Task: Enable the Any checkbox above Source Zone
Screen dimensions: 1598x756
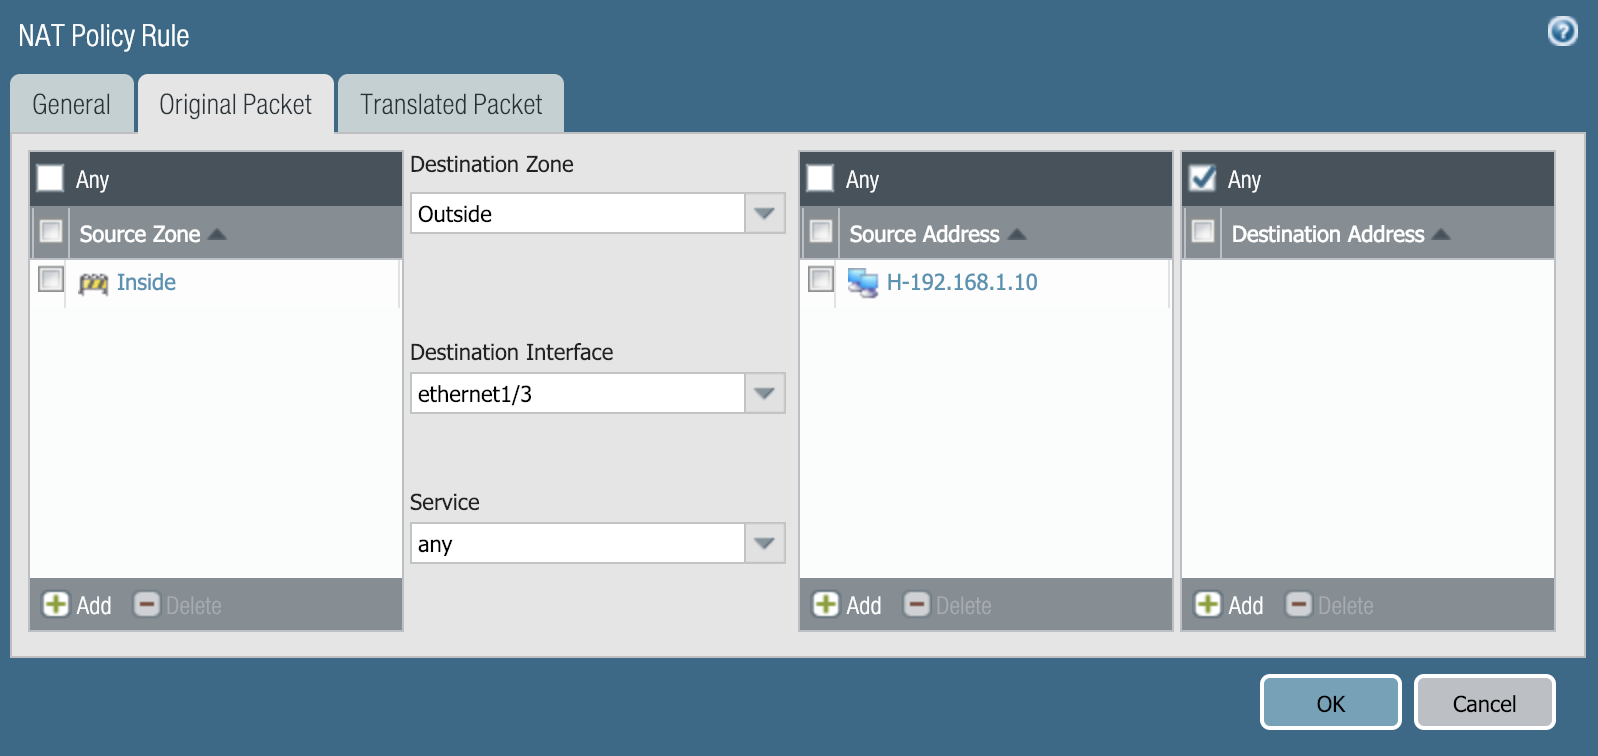Action: (51, 179)
